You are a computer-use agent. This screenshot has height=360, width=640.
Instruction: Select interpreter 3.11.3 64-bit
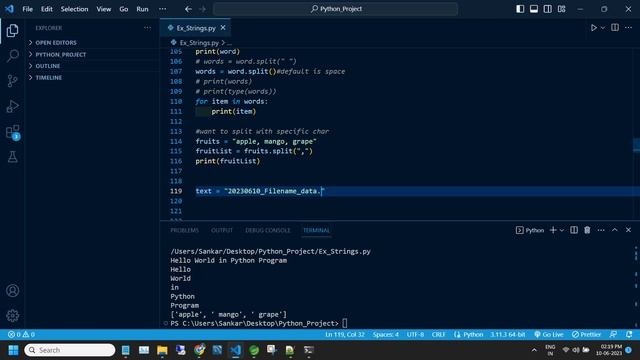[x=508, y=334]
